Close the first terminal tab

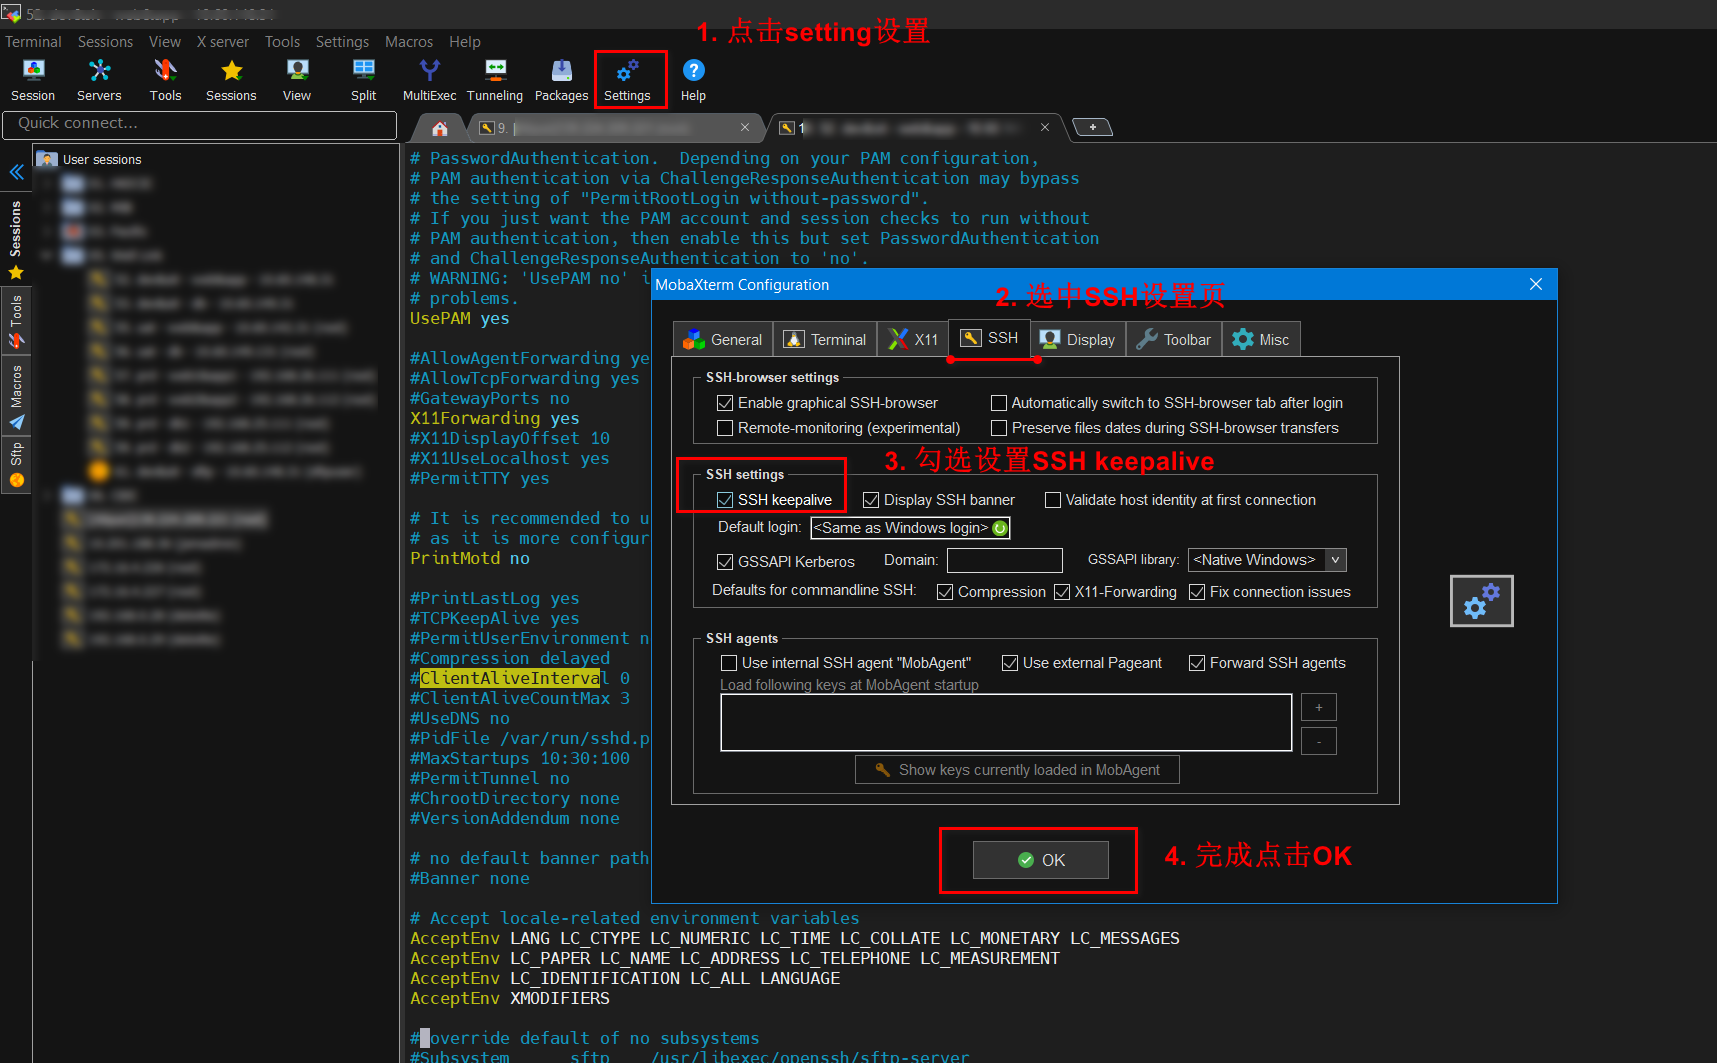tap(745, 127)
